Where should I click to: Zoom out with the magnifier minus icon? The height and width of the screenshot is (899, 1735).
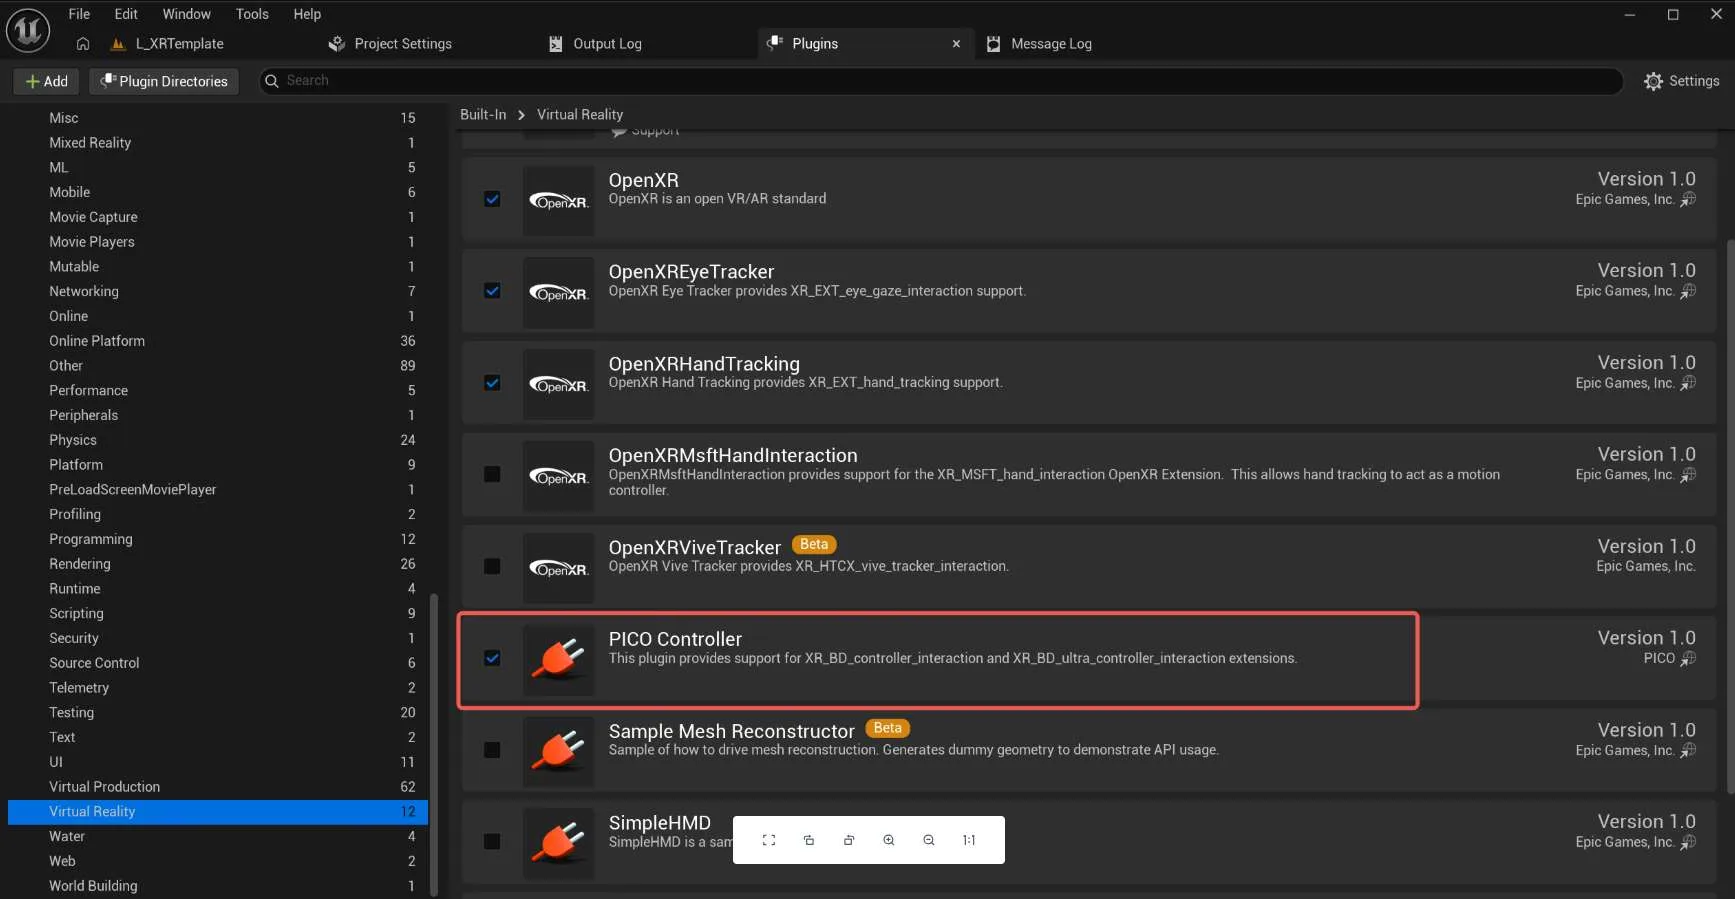(929, 840)
